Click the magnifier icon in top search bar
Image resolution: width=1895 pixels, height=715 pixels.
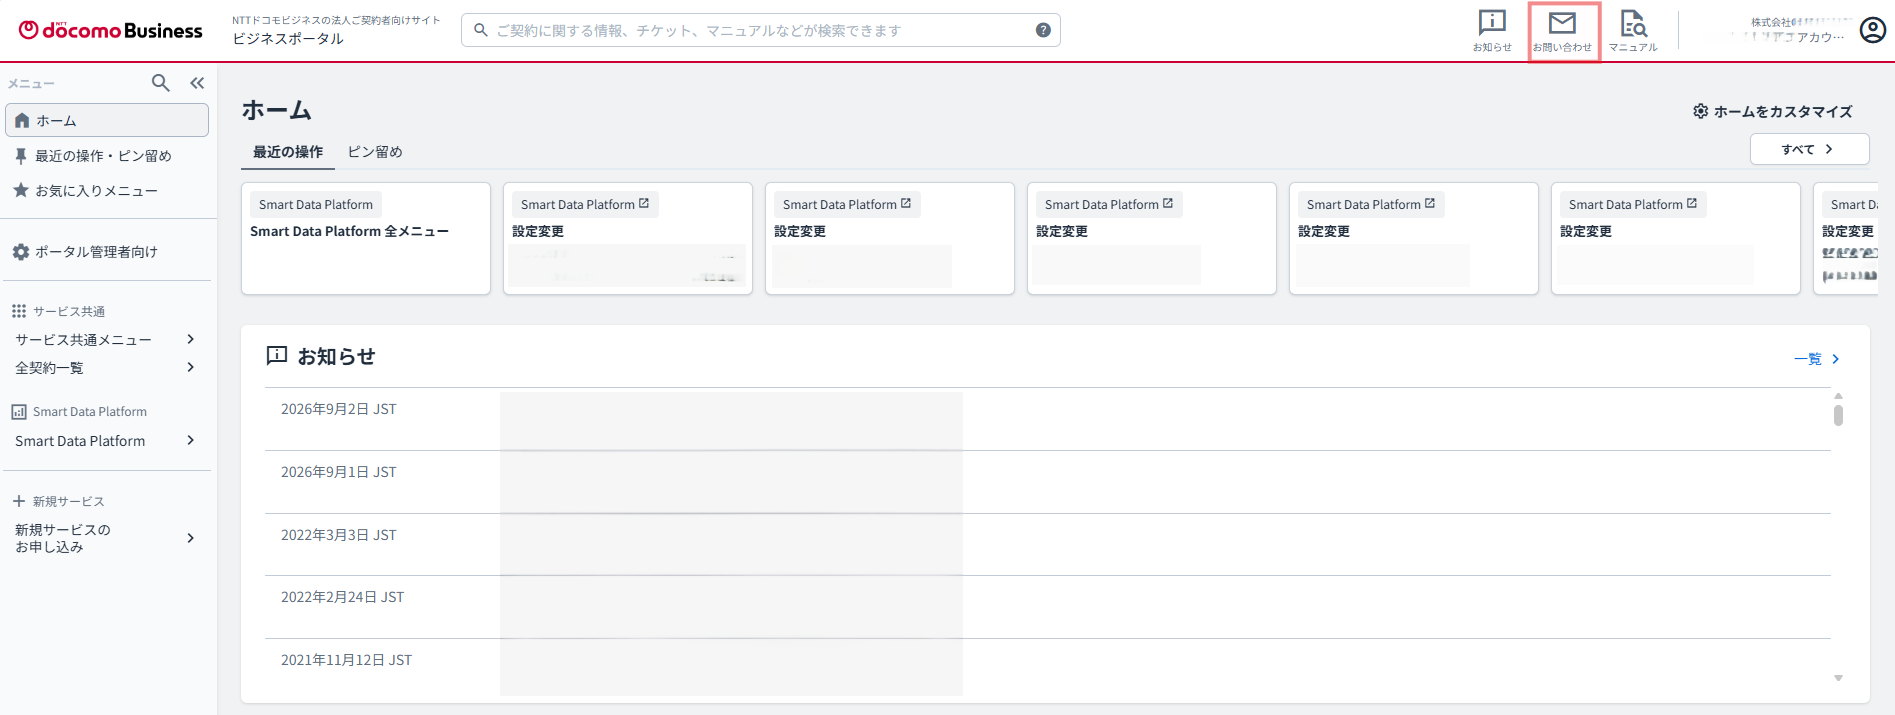point(481,30)
